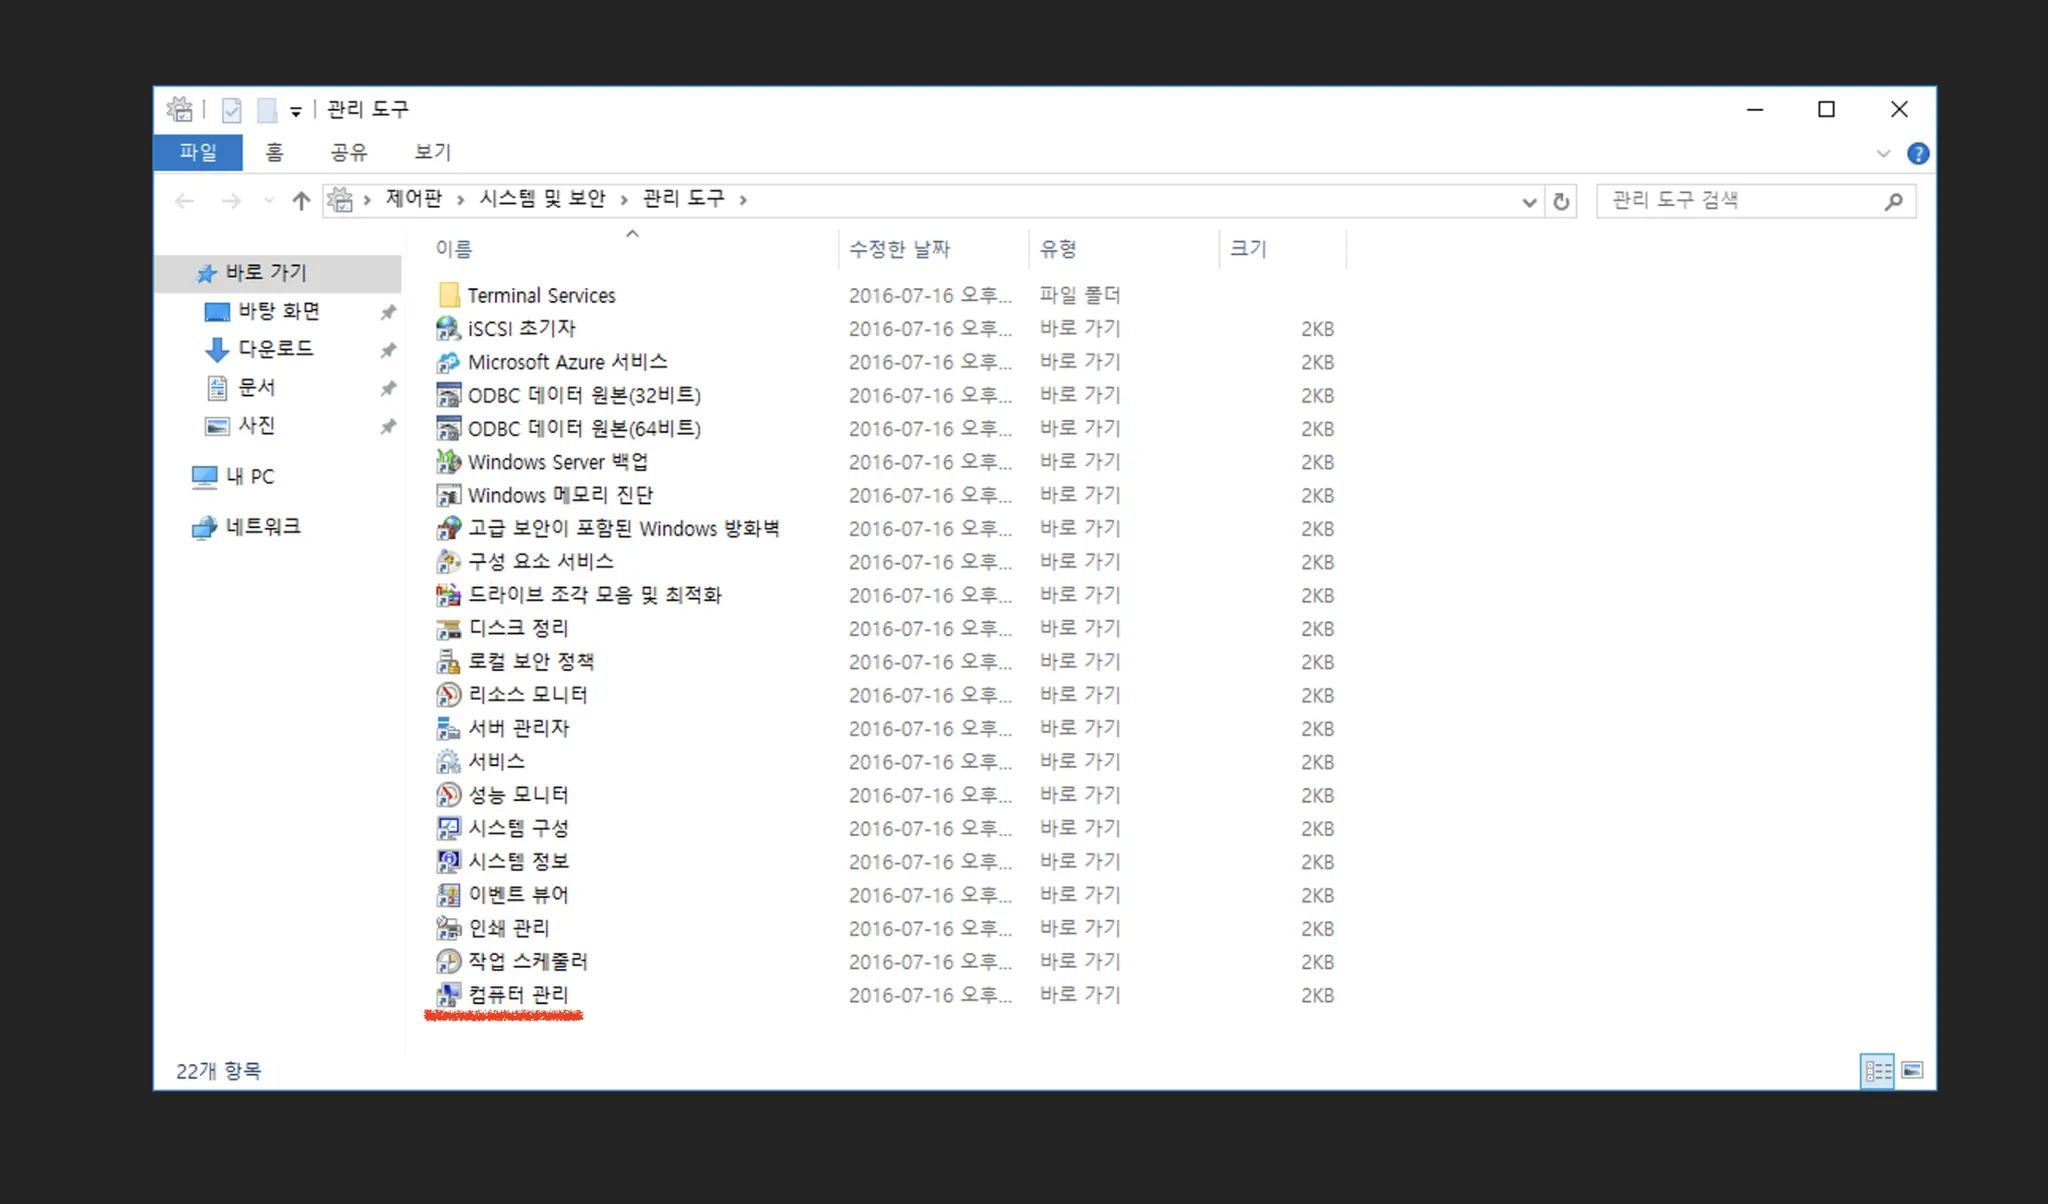
Task: Open the 작업 스케줄러 icon
Action: coord(448,962)
